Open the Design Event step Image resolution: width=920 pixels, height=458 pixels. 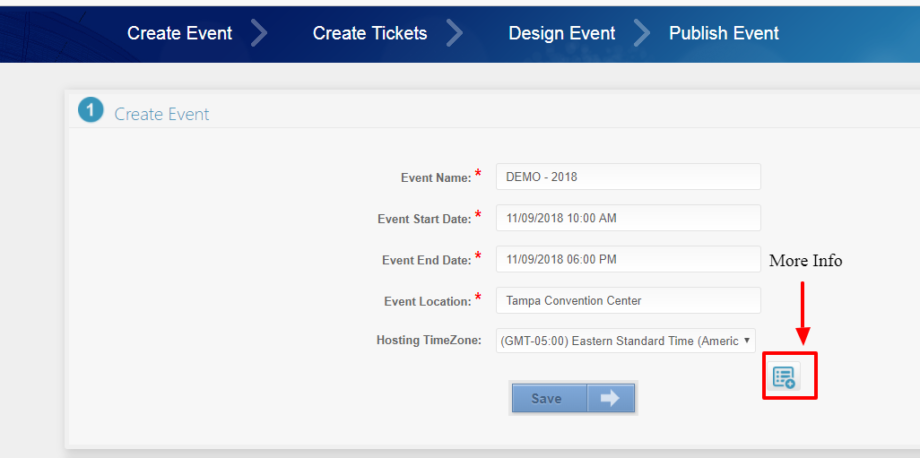pyautogui.click(x=563, y=33)
